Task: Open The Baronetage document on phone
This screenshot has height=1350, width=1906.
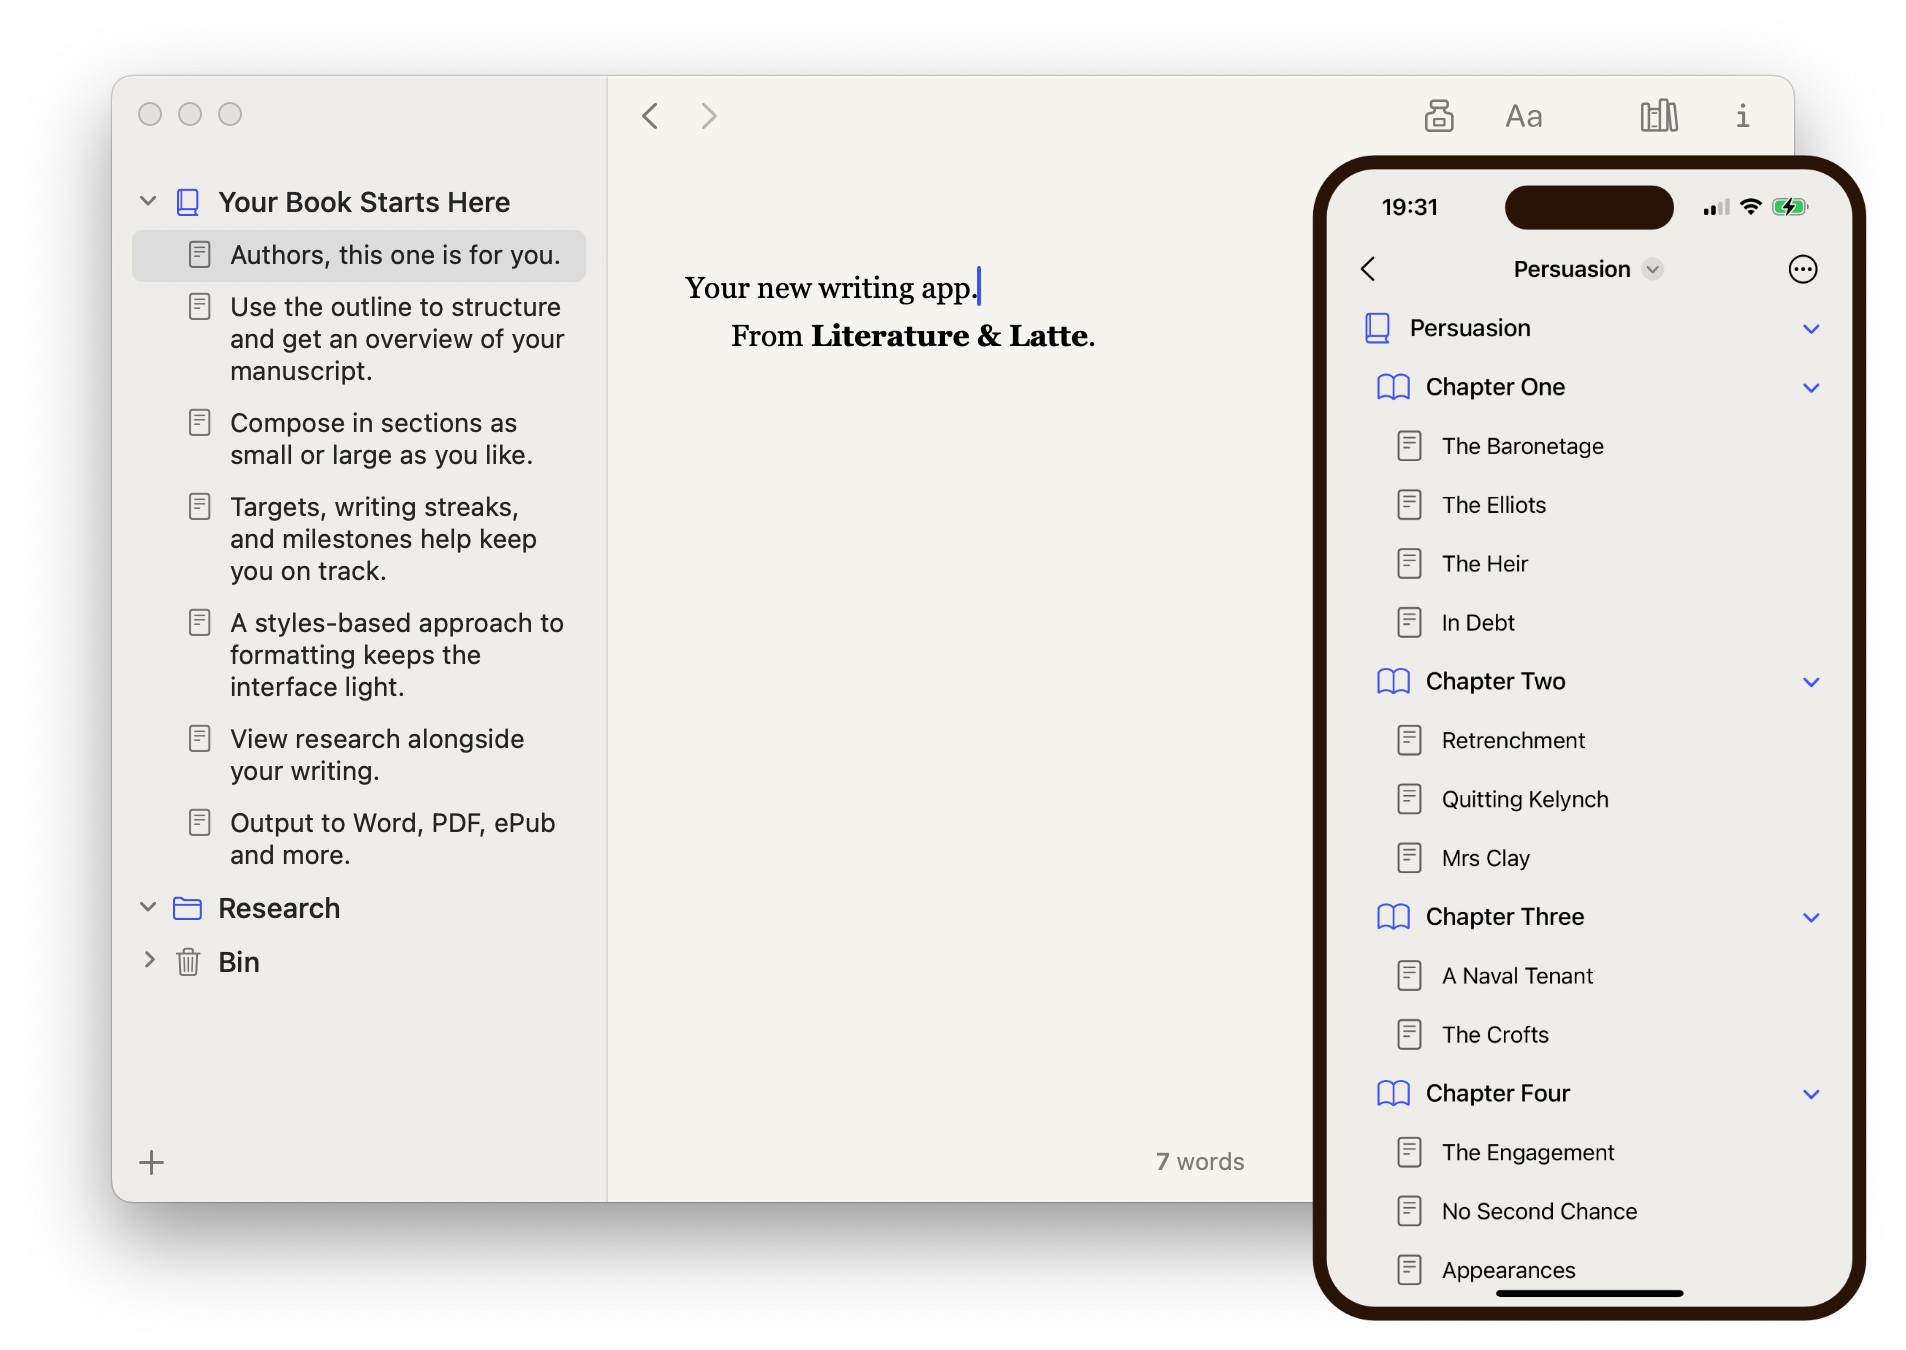Action: point(1522,446)
